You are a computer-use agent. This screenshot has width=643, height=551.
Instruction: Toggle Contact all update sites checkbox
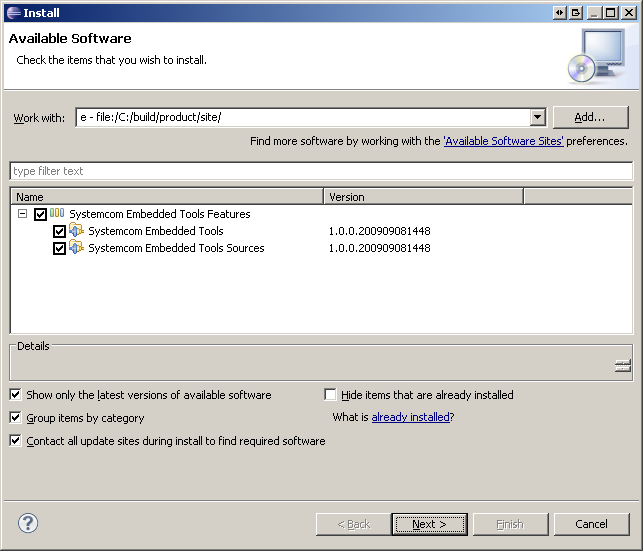tap(15, 441)
